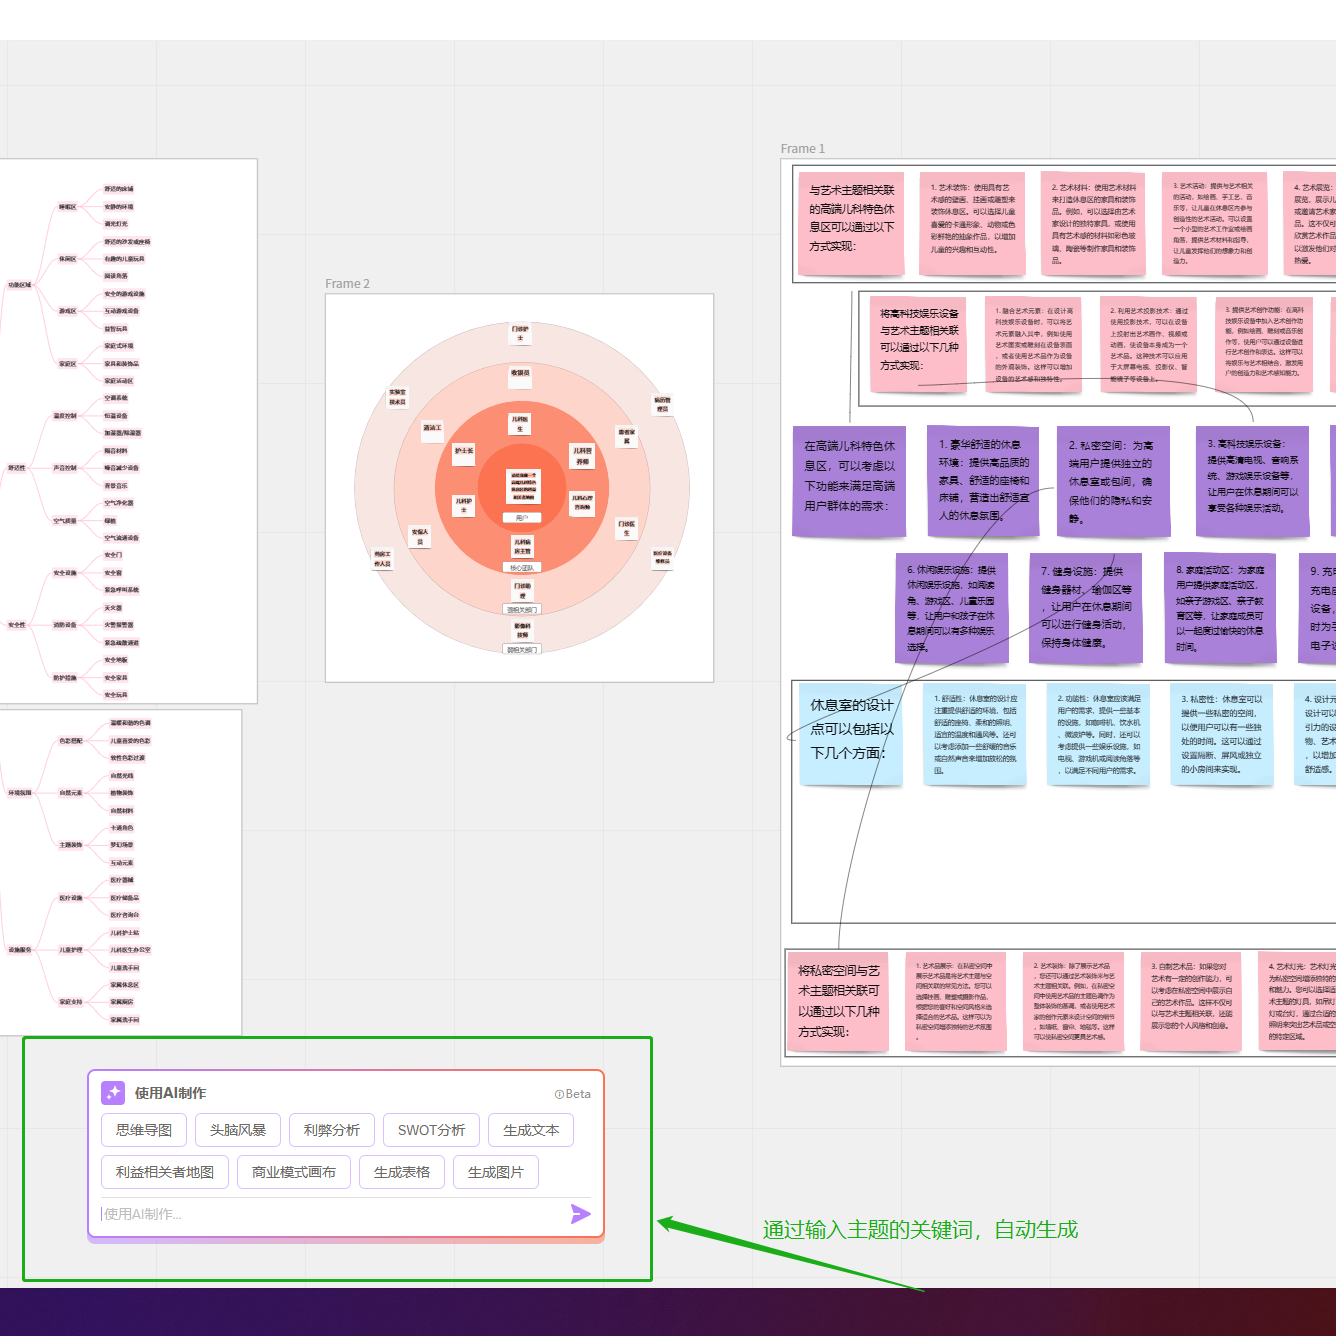Click the 自然元素 branch node
The image size is (1336, 1336).
(71, 793)
